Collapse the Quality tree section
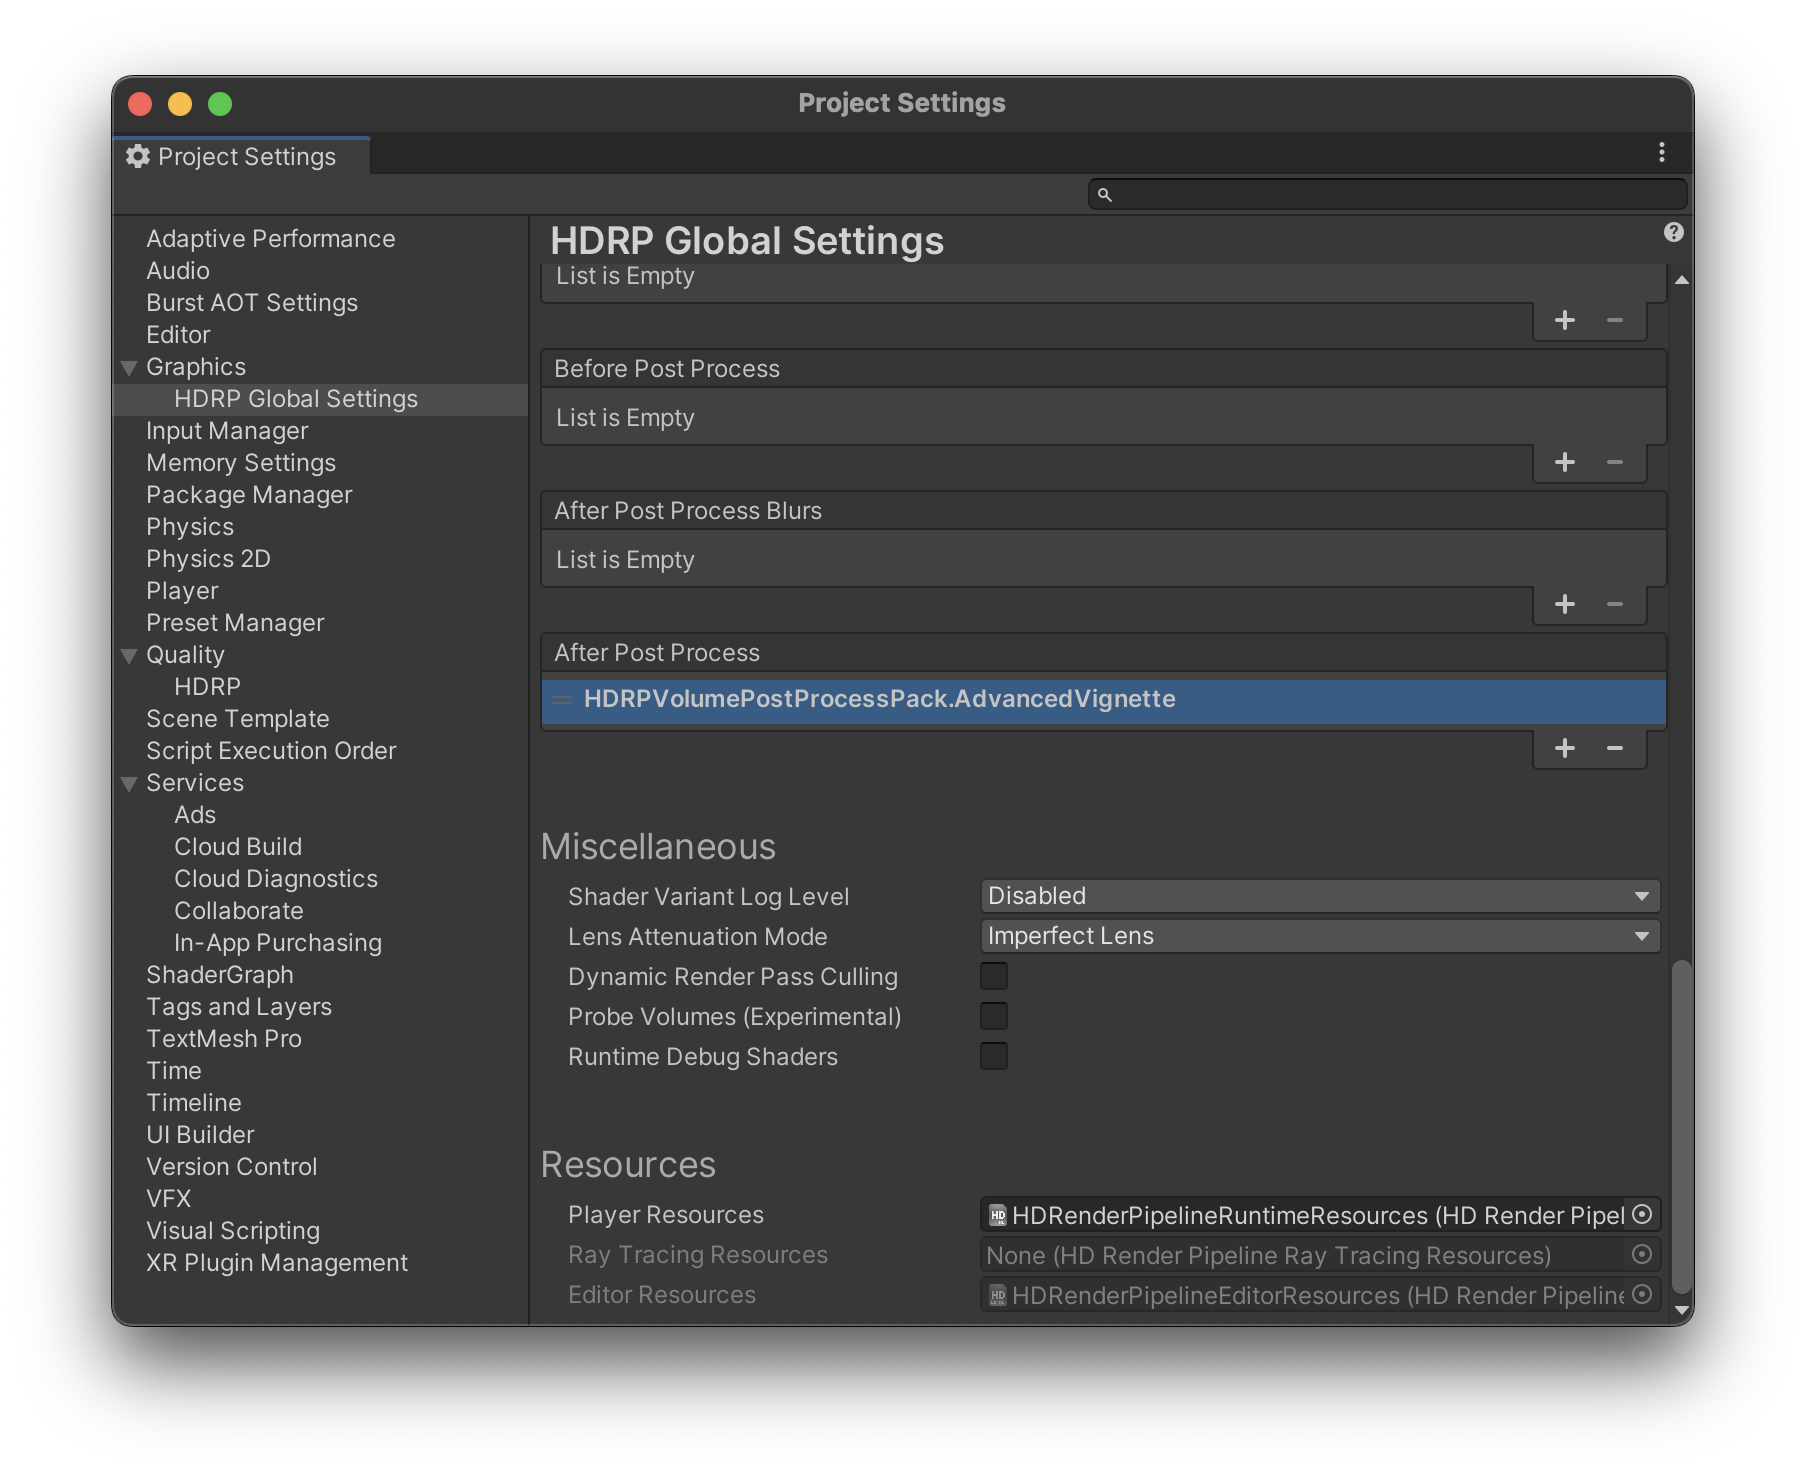Screen dimensions: 1806x1474 (x=129, y=656)
